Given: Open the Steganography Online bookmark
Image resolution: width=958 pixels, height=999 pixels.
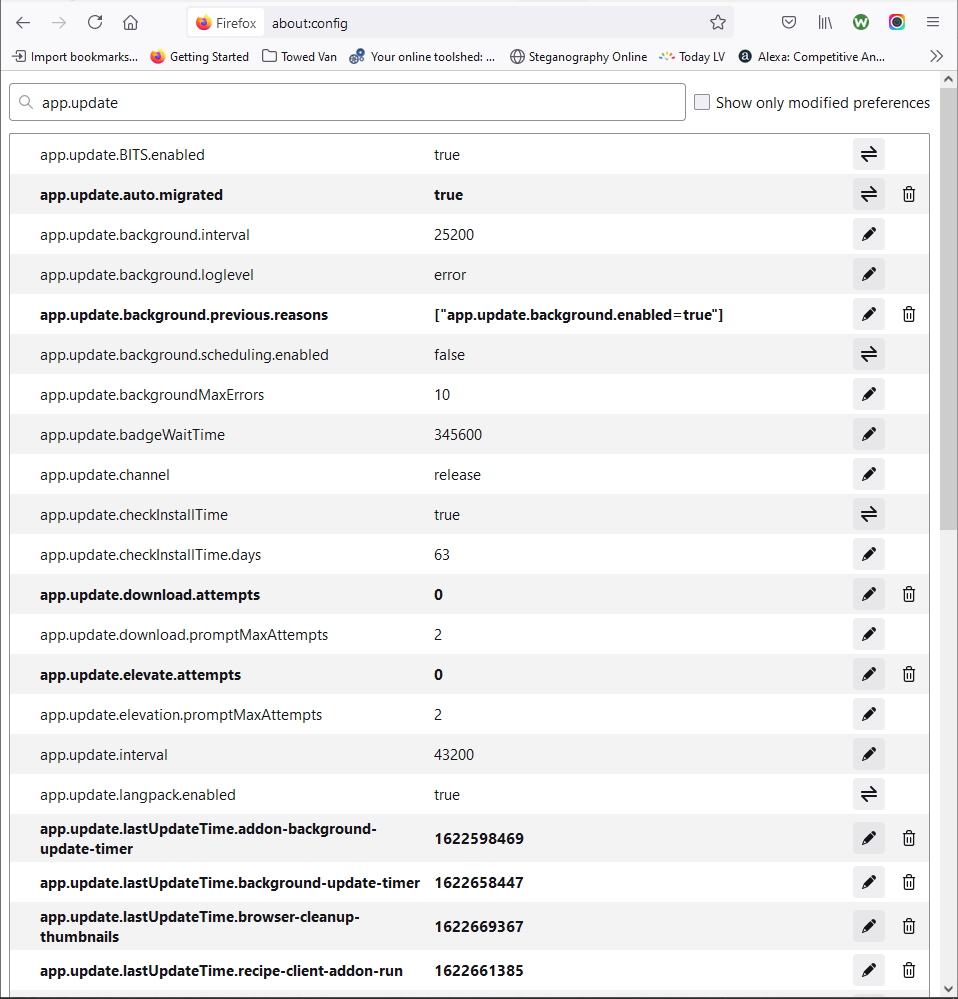Looking at the screenshot, I should click(578, 57).
